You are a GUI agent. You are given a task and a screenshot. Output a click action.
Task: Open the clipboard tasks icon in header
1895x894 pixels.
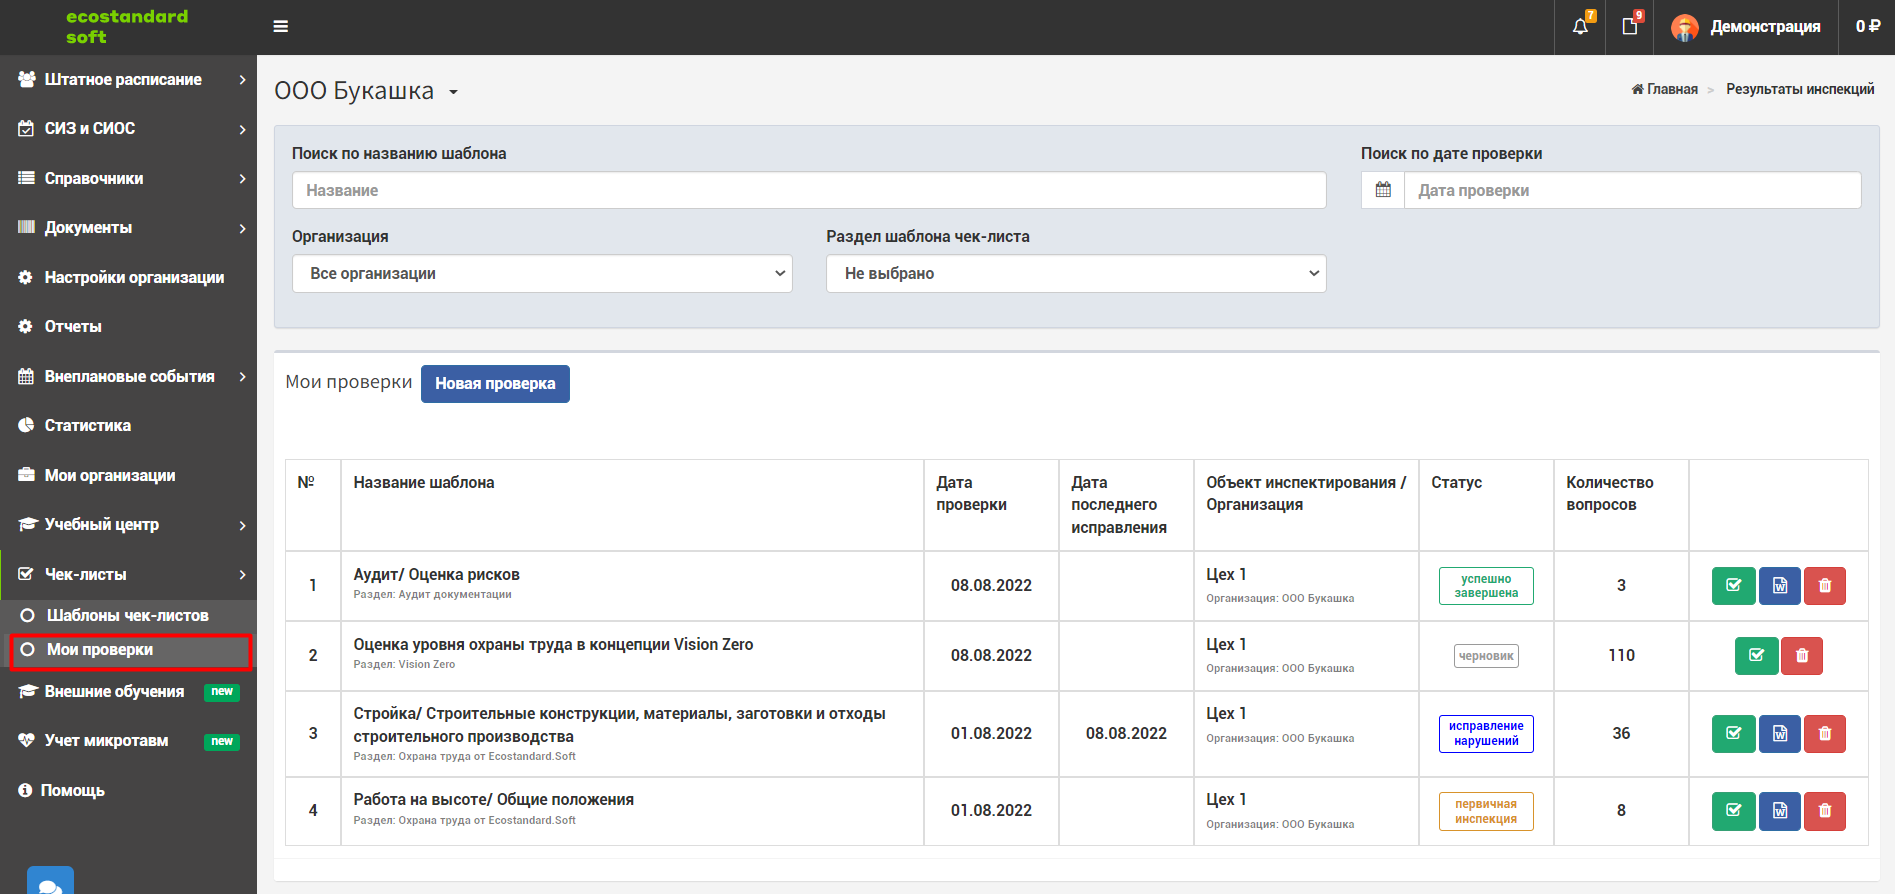coord(1630,27)
